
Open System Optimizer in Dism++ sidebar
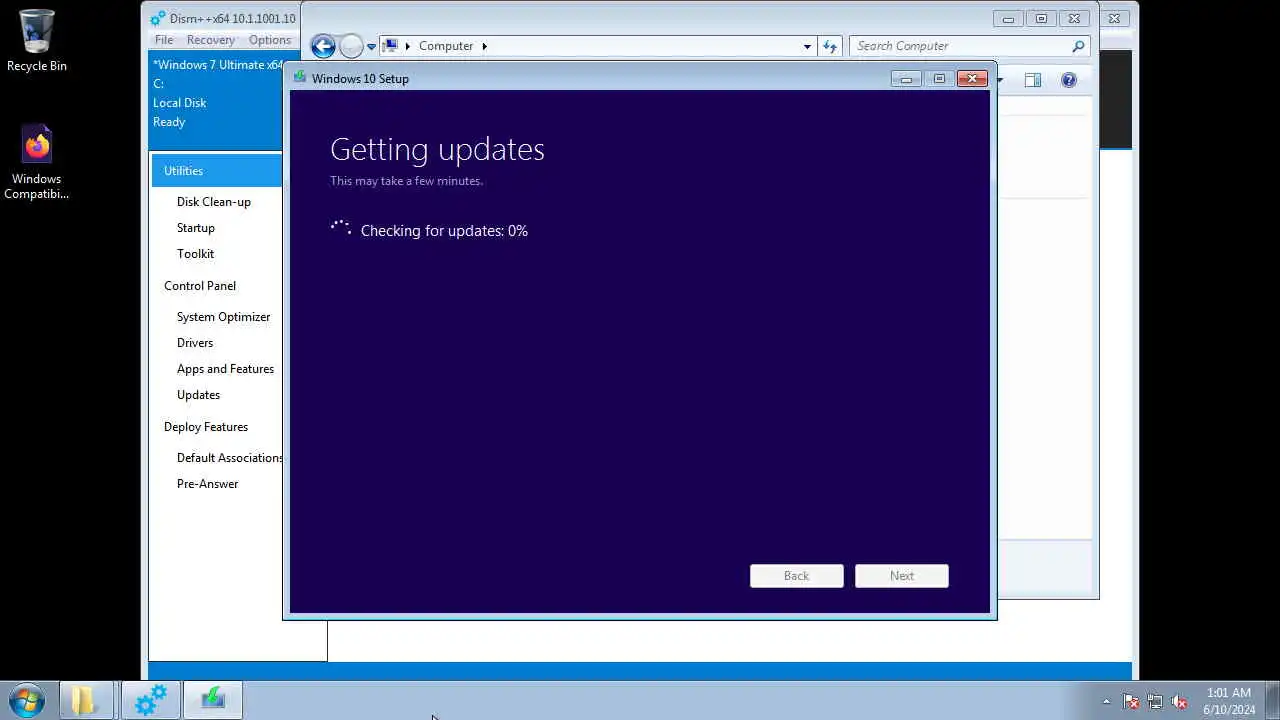coord(224,317)
